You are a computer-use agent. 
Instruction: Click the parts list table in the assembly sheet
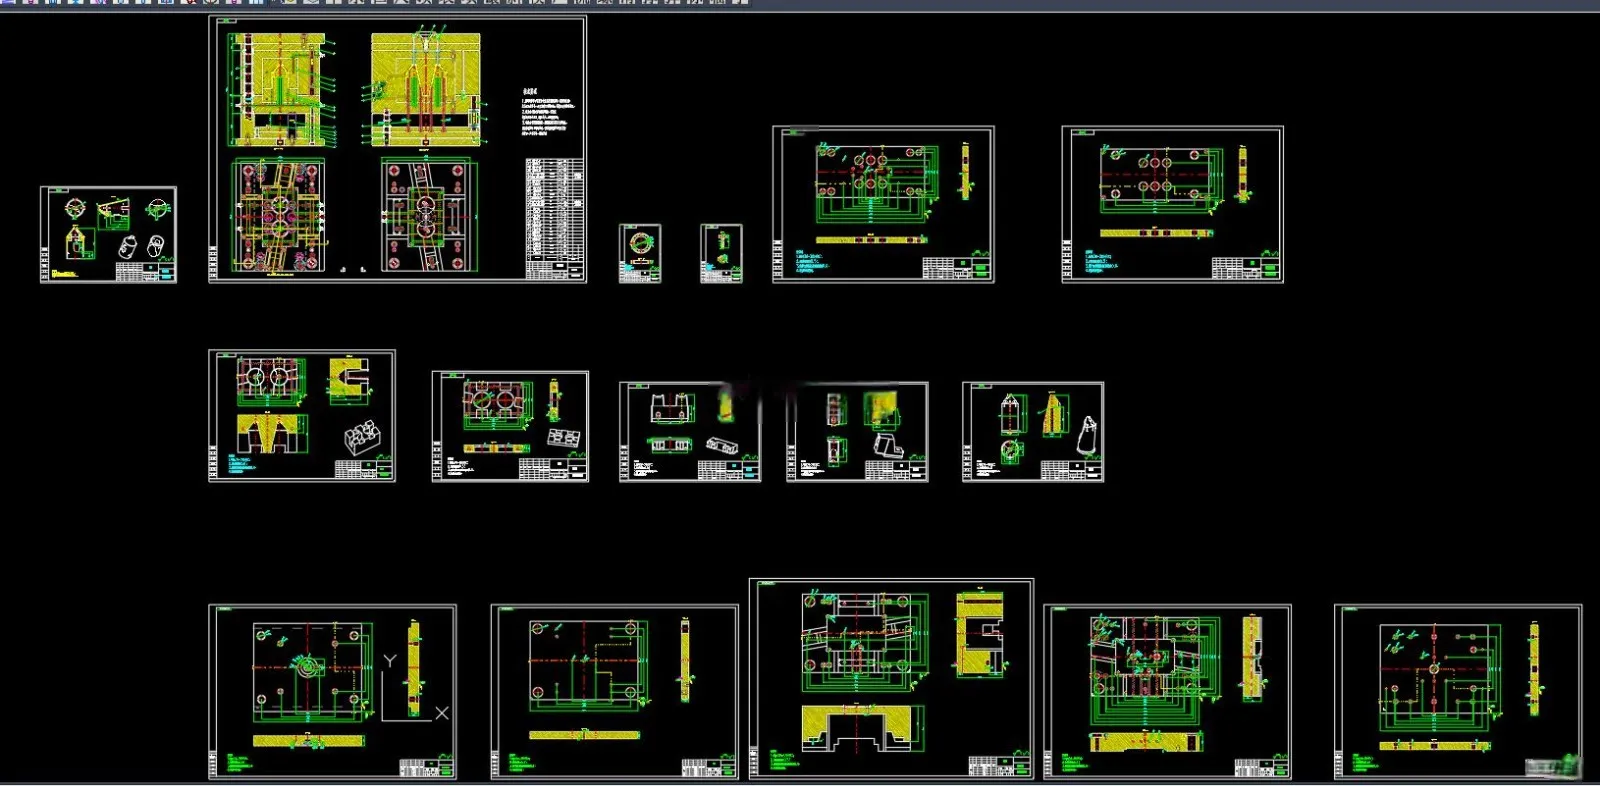click(555, 219)
